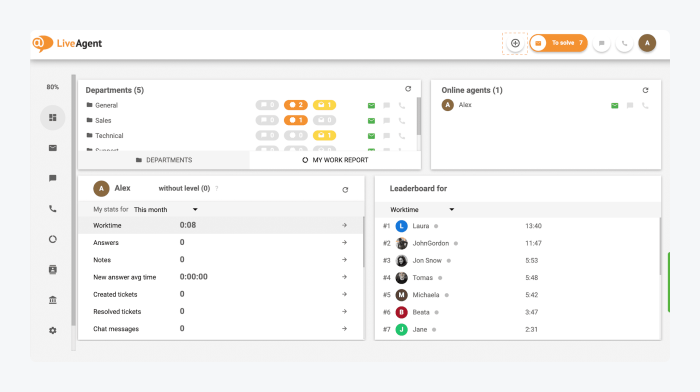
Task: Select the Sales department row
Action: coord(248,121)
